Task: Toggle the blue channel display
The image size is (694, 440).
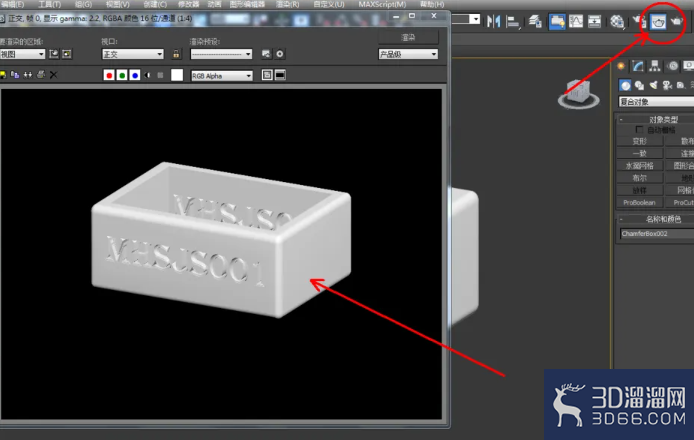Action: click(135, 75)
